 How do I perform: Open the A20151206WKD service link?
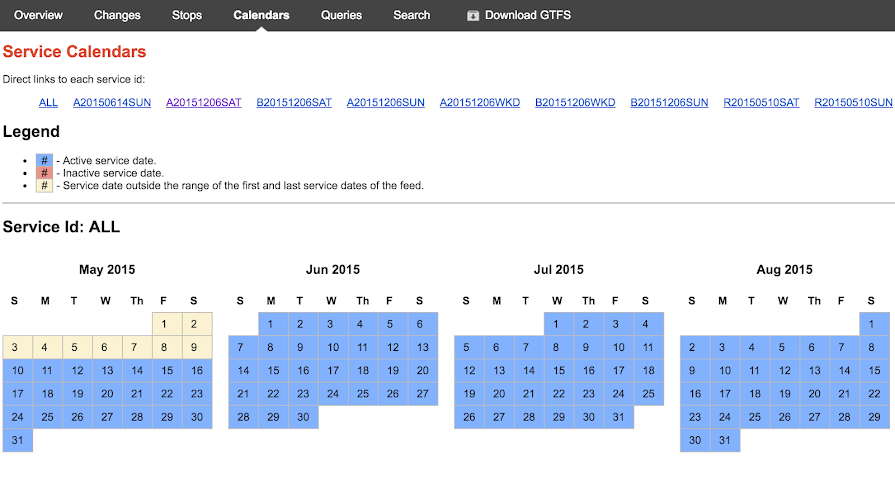pyautogui.click(x=480, y=103)
